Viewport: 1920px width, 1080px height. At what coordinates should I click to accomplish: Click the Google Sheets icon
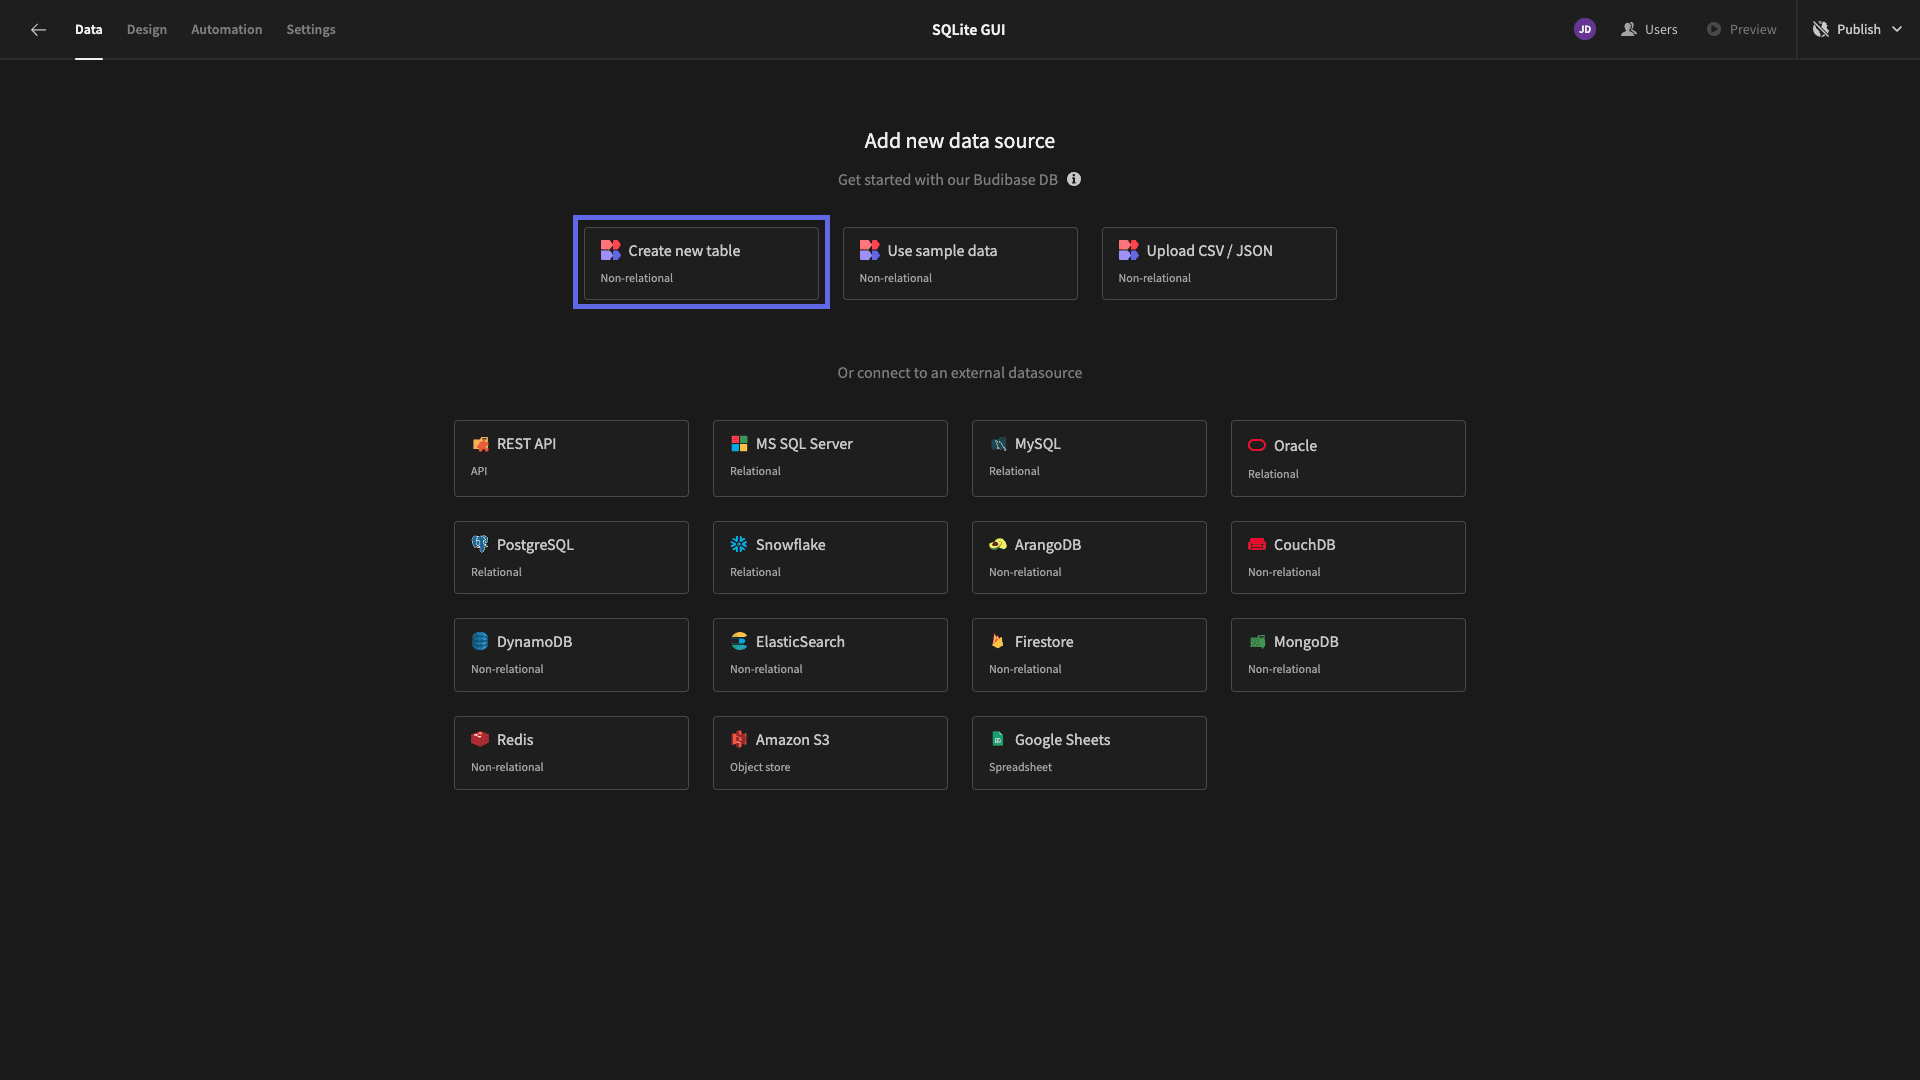pos(997,739)
